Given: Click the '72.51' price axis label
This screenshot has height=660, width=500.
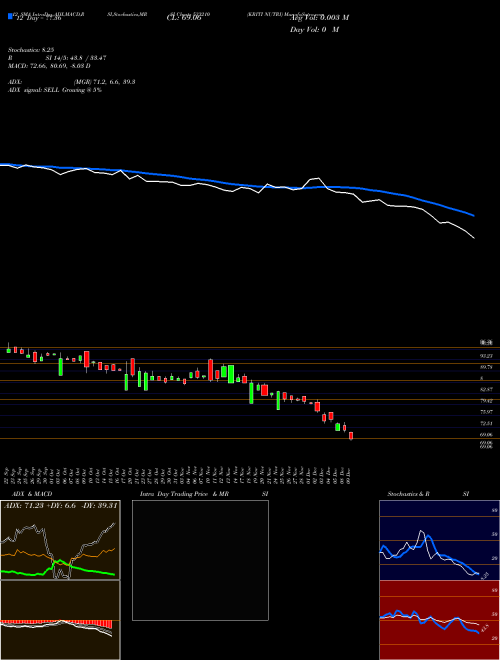Looking at the screenshot, I should pyautogui.click(x=487, y=423).
